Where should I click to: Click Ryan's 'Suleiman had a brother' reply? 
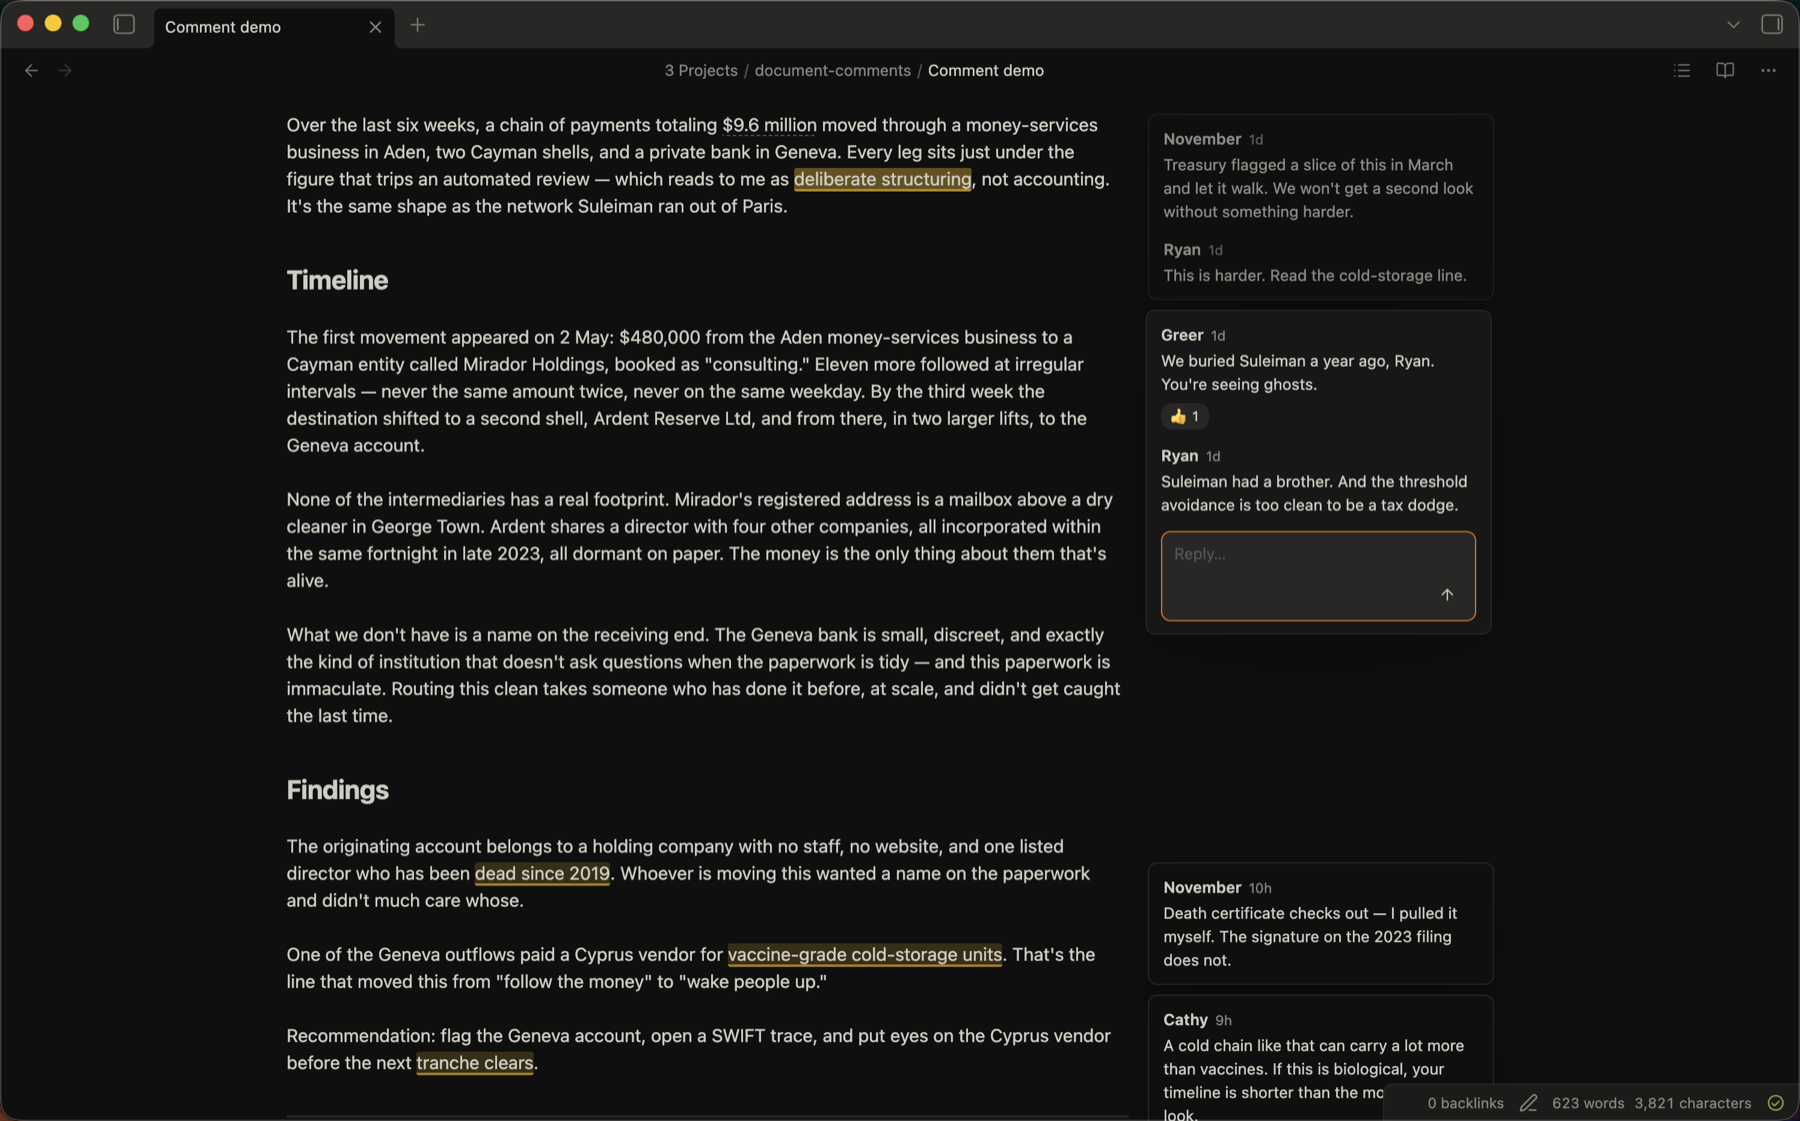1314,493
